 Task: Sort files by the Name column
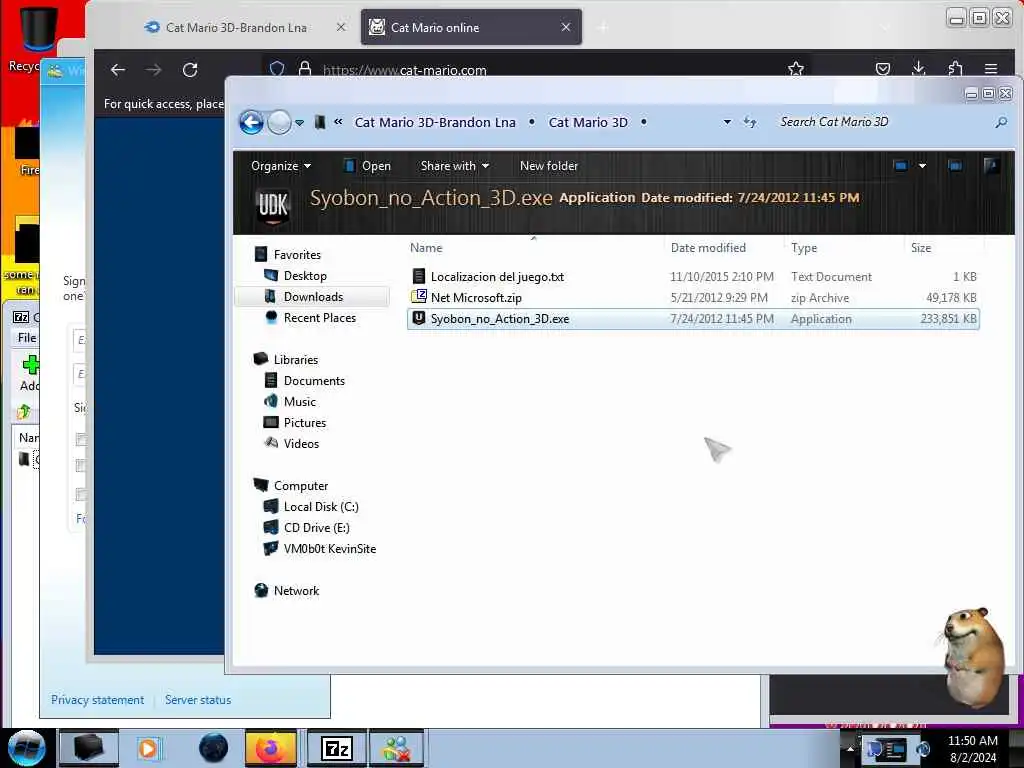(426, 248)
